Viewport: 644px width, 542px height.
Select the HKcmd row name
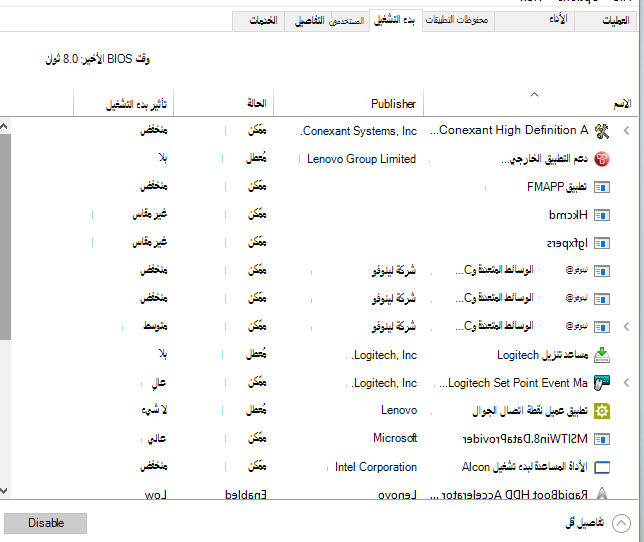click(568, 215)
